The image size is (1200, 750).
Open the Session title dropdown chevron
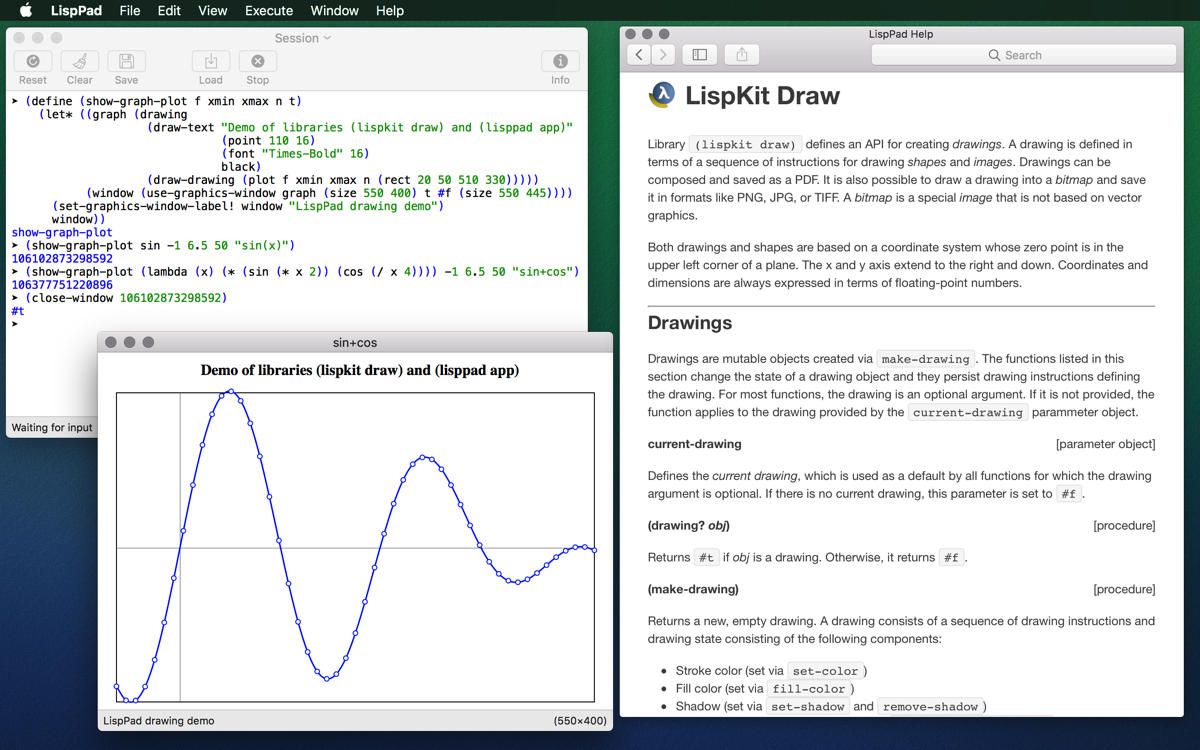click(327, 38)
